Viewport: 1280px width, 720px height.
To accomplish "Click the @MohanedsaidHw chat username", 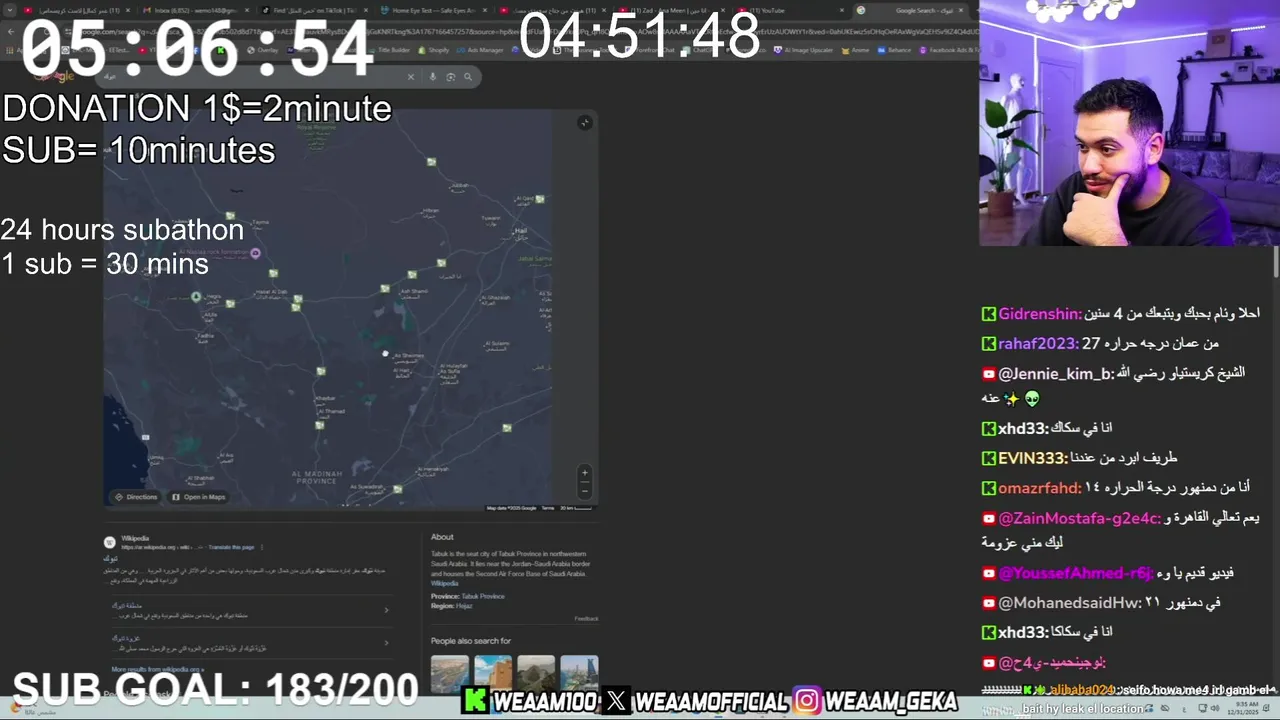I will click(x=1070, y=602).
